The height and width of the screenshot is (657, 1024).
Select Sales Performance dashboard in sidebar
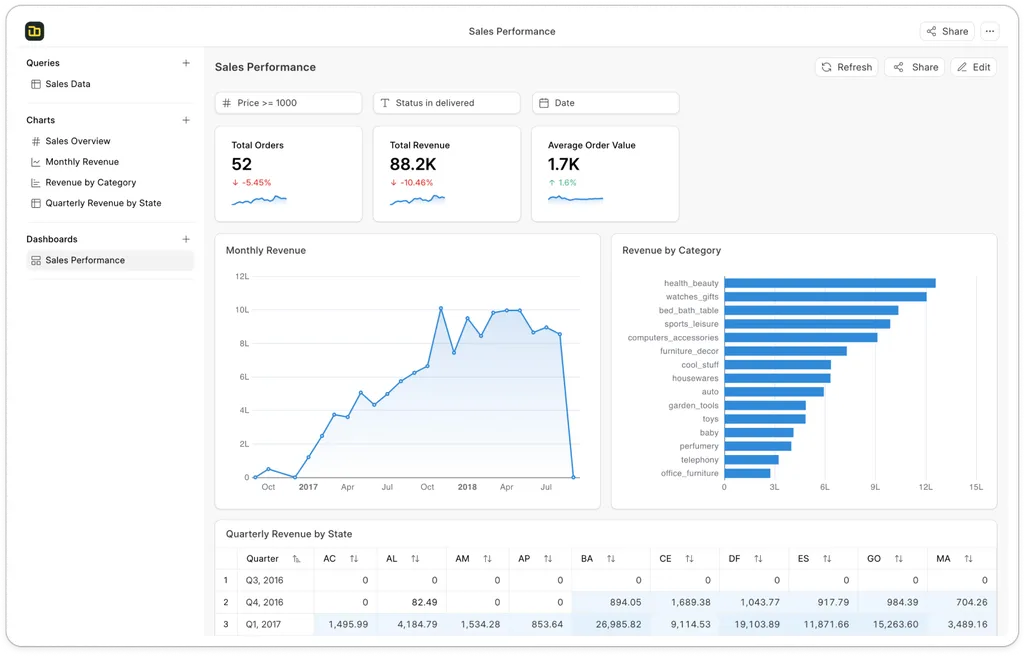85,260
